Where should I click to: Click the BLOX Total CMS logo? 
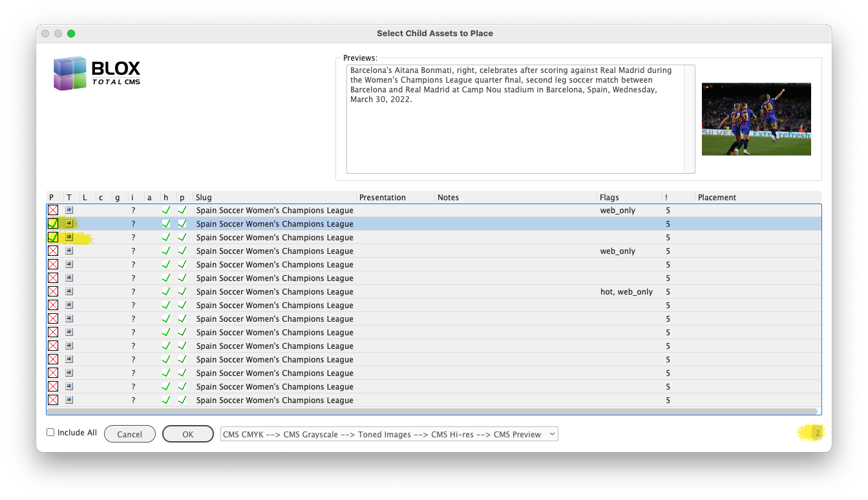coord(96,73)
